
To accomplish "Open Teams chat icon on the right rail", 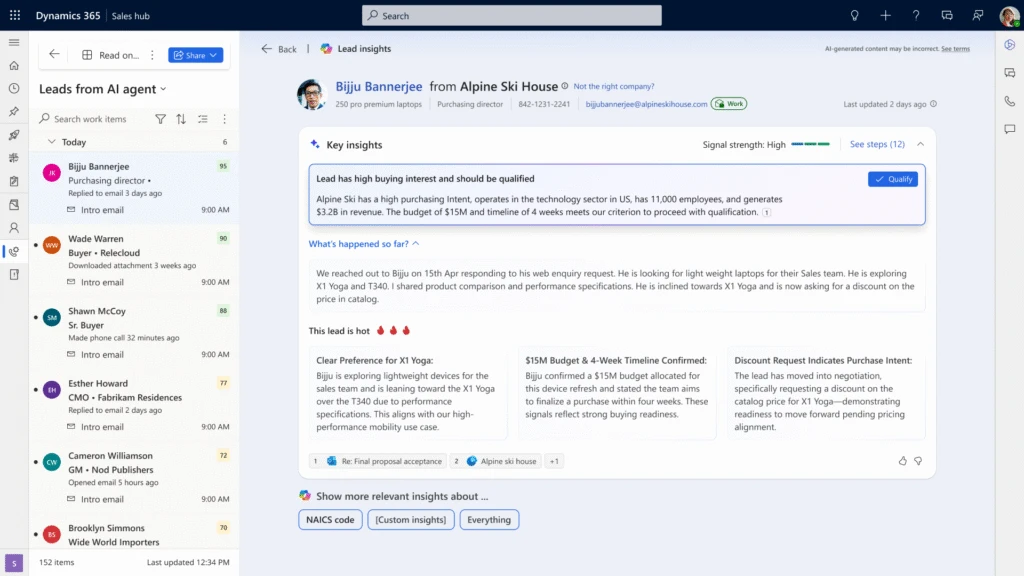I will (x=1009, y=72).
